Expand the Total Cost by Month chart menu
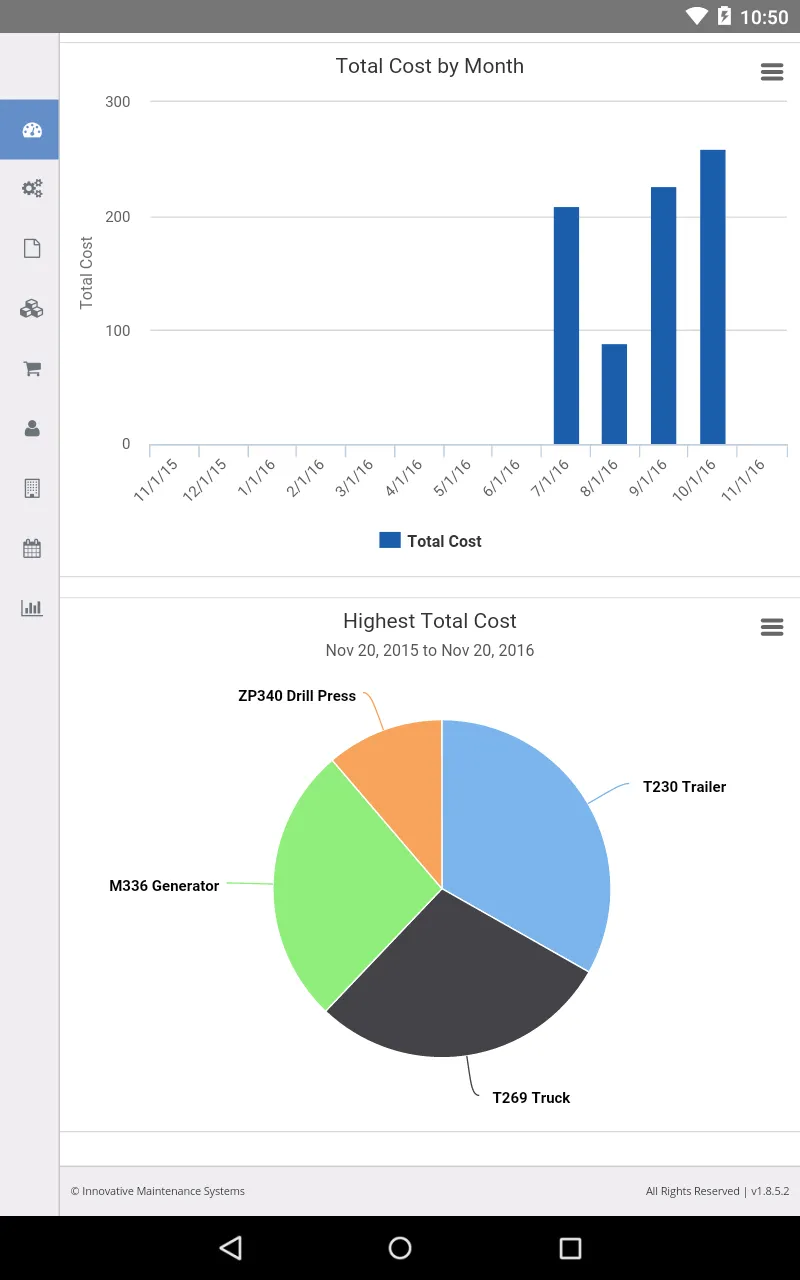This screenshot has width=800, height=1280. click(771, 72)
